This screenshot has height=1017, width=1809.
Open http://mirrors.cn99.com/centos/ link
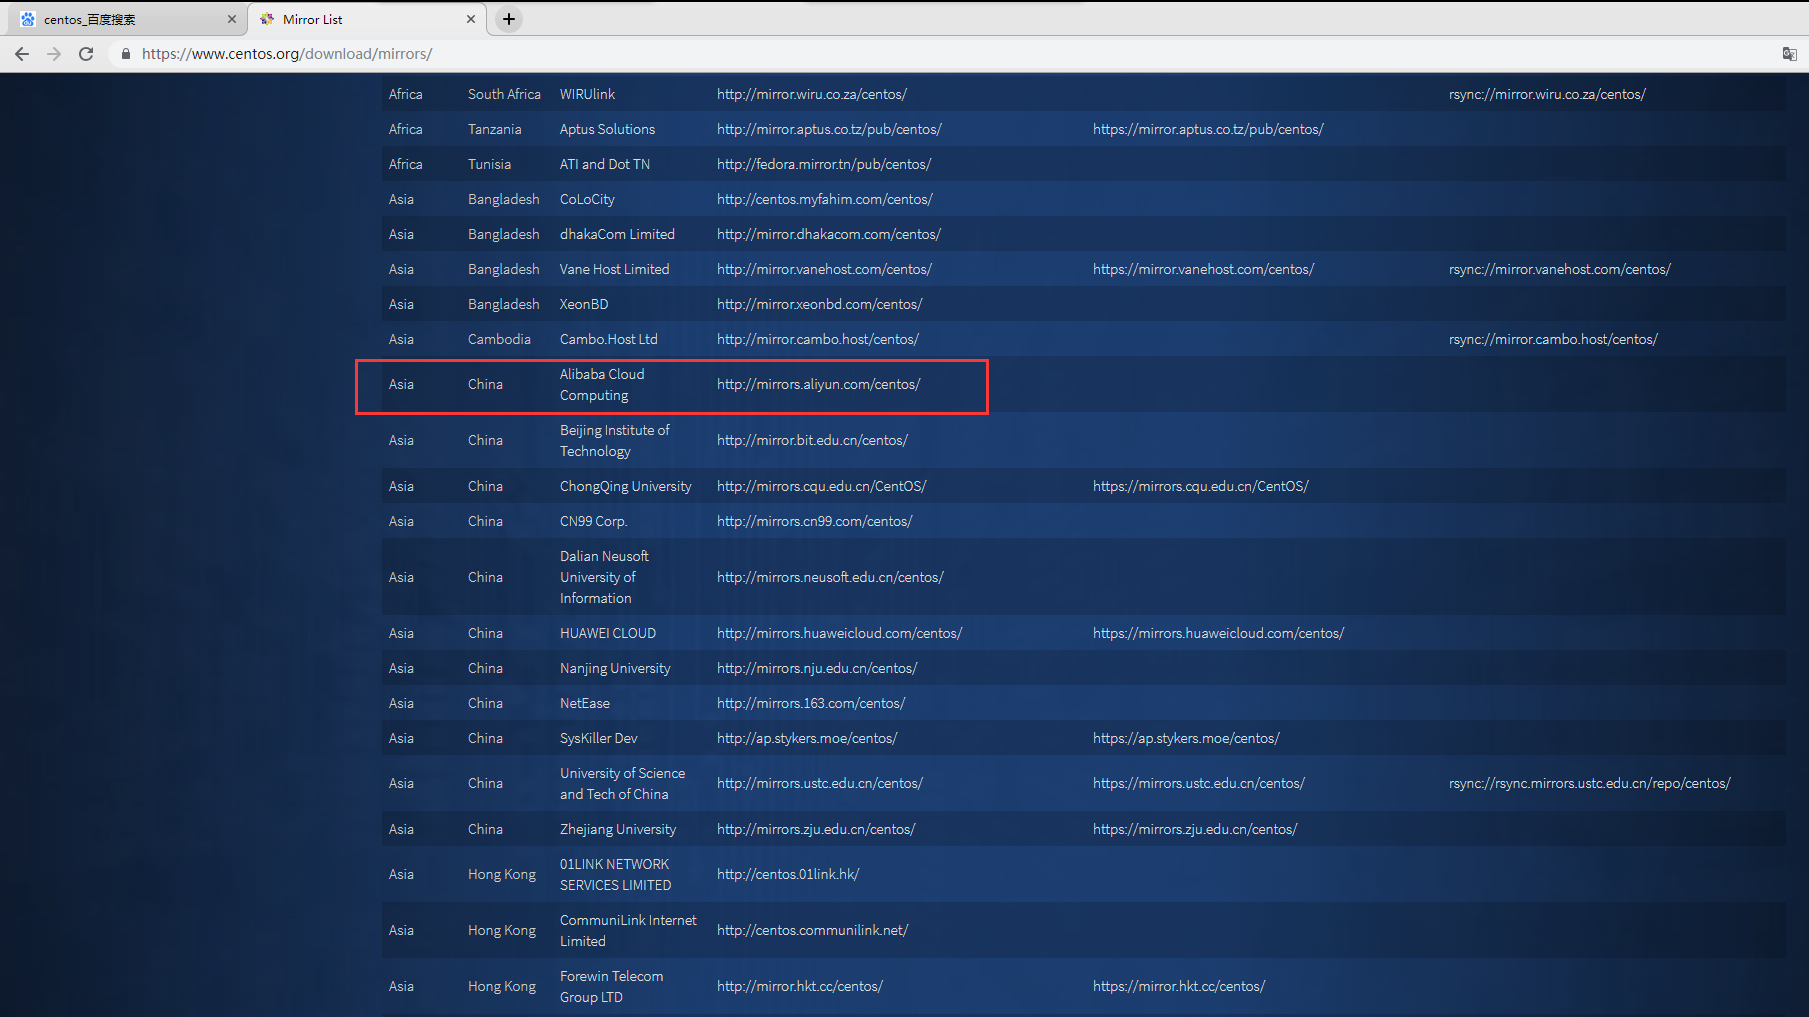click(815, 521)
